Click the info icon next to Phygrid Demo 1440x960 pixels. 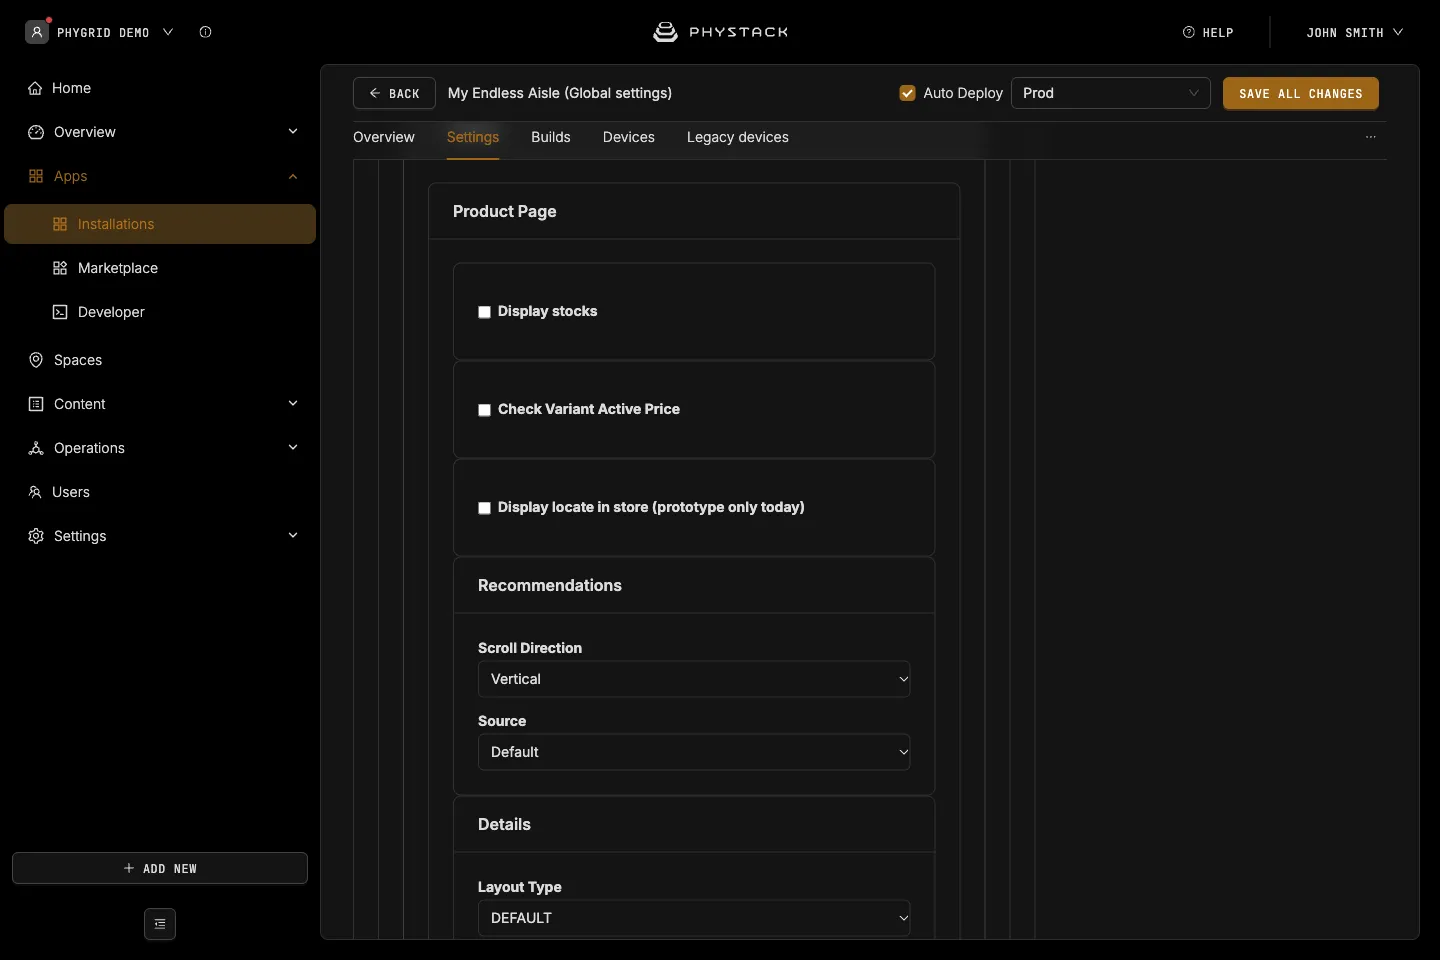pos(205,32)
